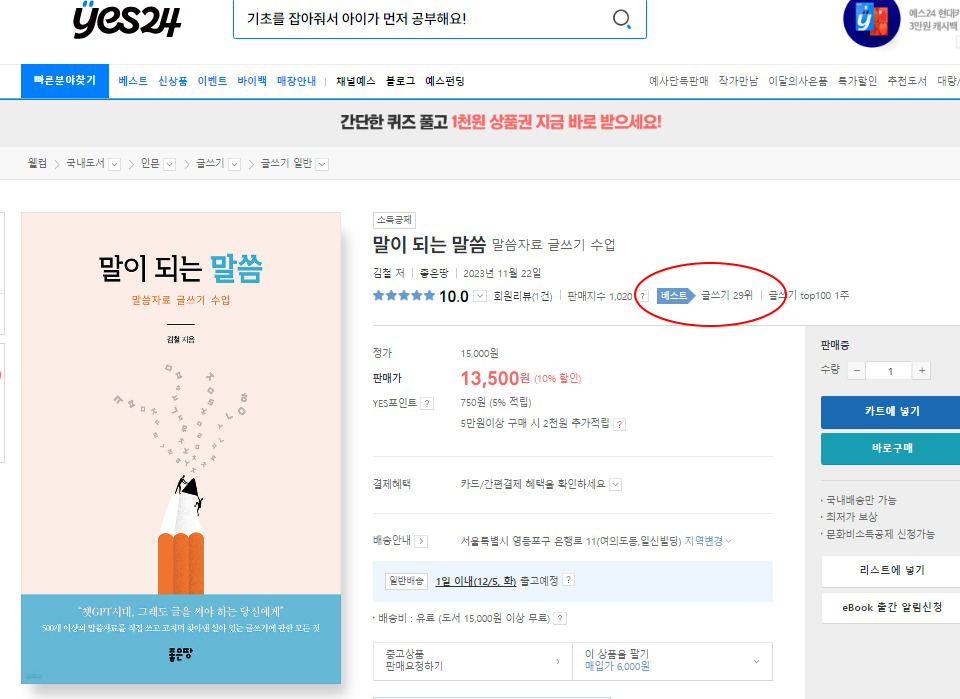Open author 김철 link
Image resolution: width=960 pixels, height=699 pixels.
pyautogui.click(x=382, y=272)
